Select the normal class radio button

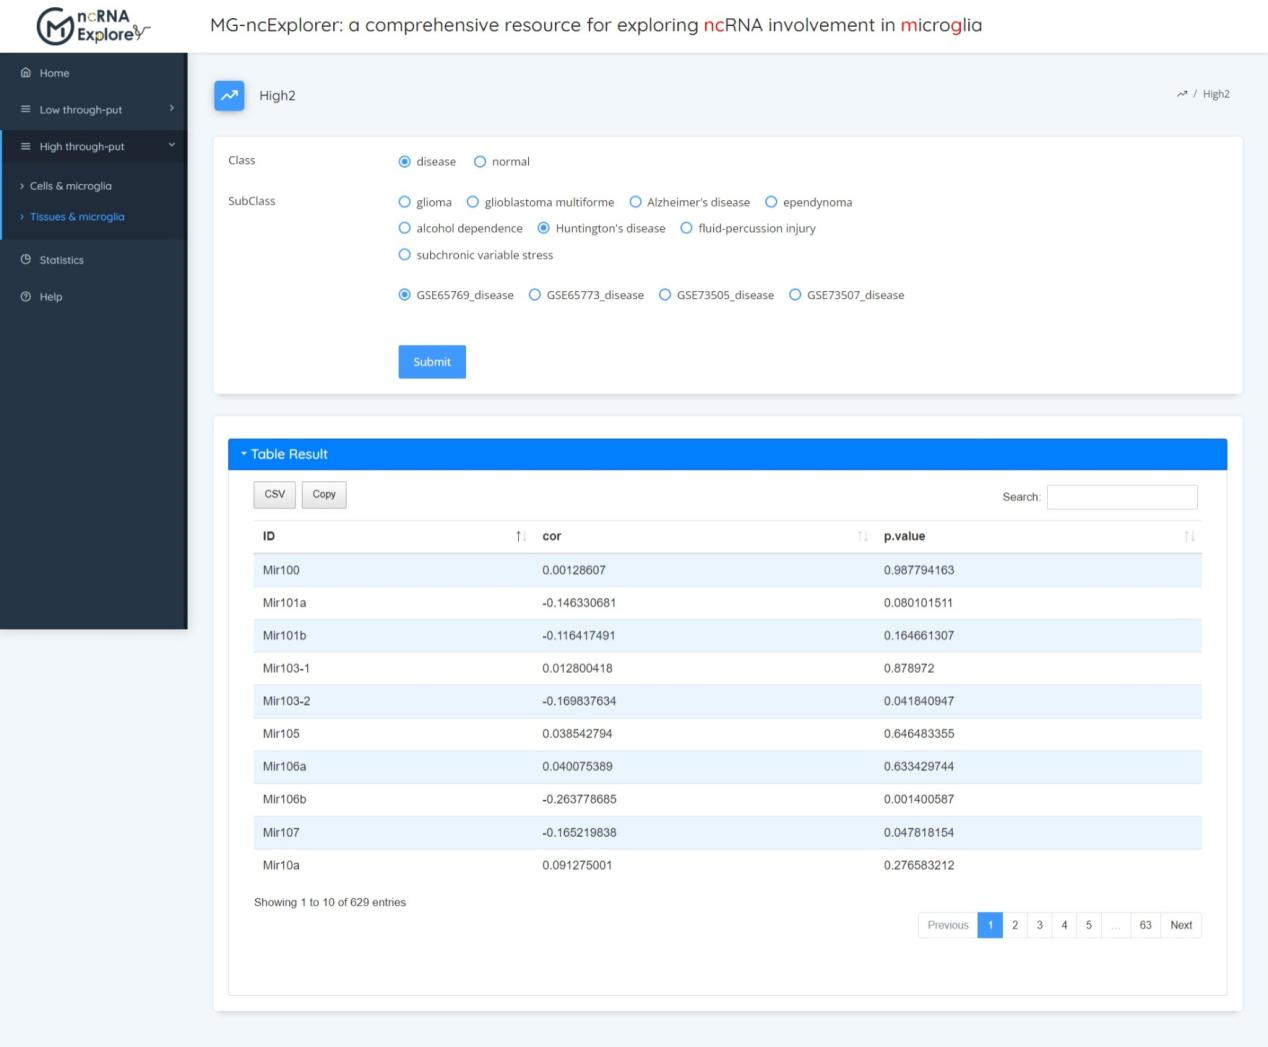(x=480, y=162)
